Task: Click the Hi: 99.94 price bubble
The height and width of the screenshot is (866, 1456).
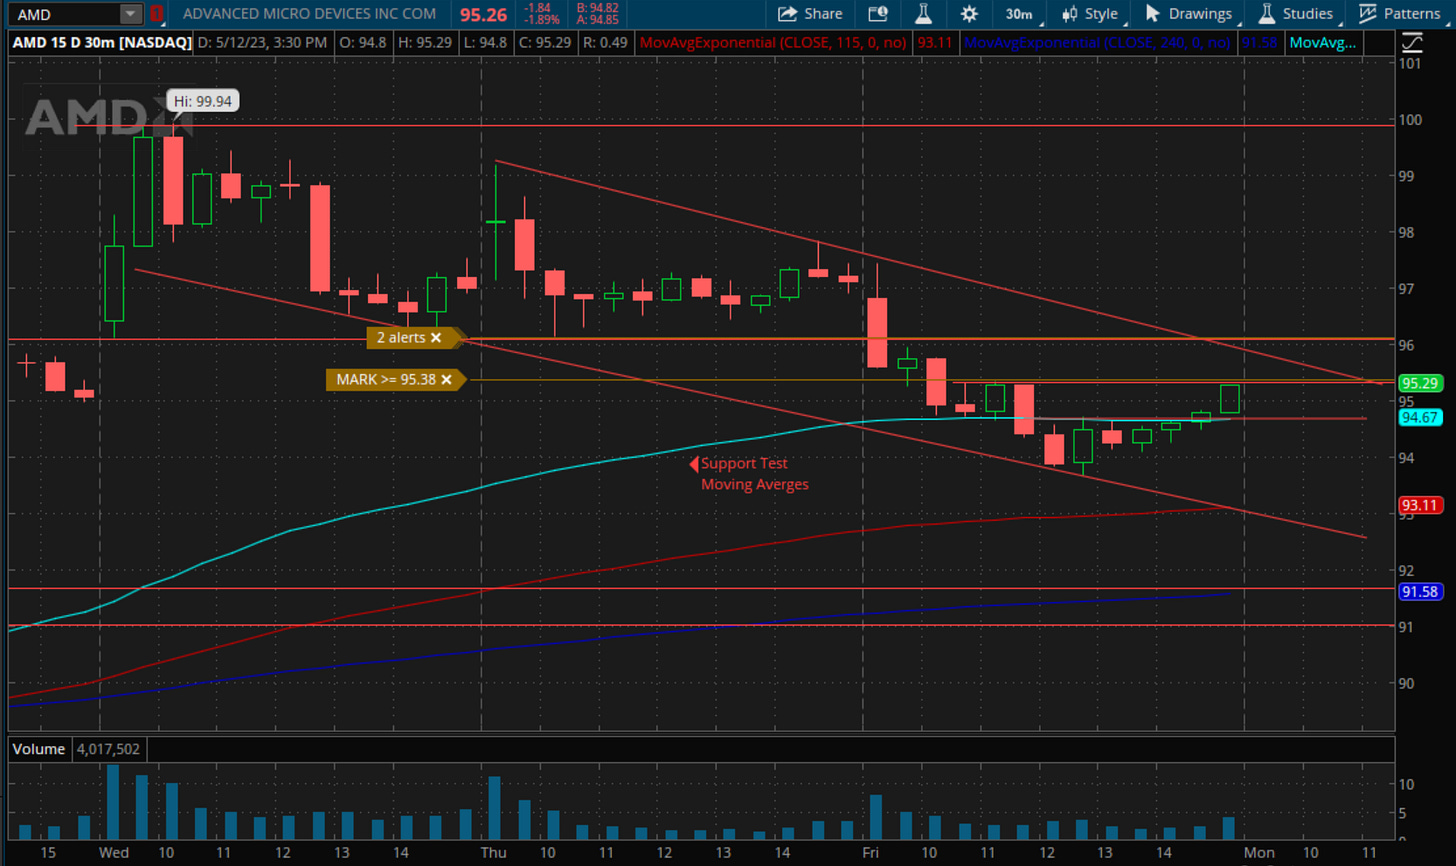Action: coord(203,101)
